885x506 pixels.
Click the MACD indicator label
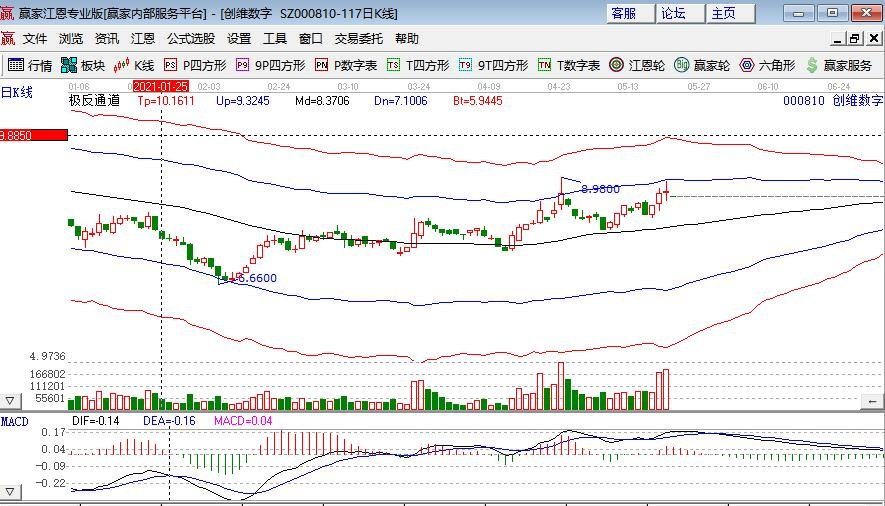[x=15, y=422]
